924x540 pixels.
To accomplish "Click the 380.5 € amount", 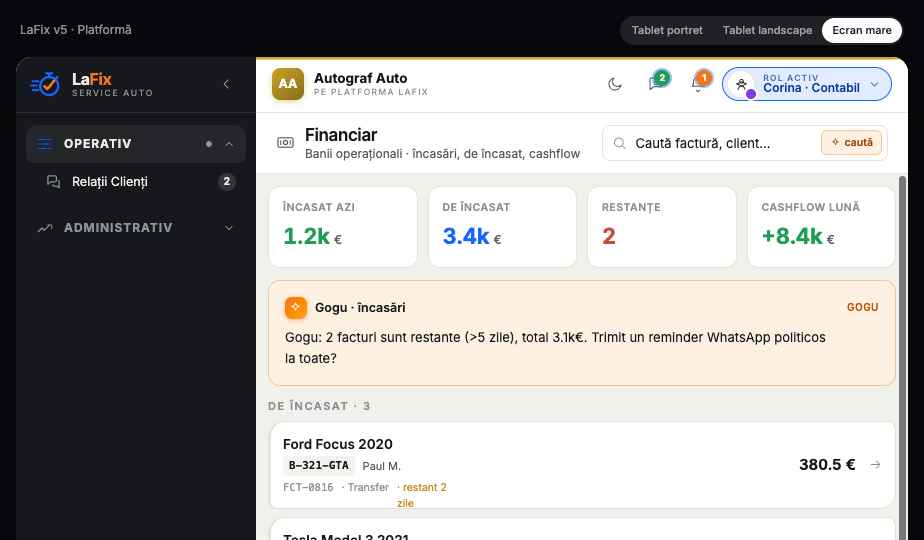I will coord(827,465).
